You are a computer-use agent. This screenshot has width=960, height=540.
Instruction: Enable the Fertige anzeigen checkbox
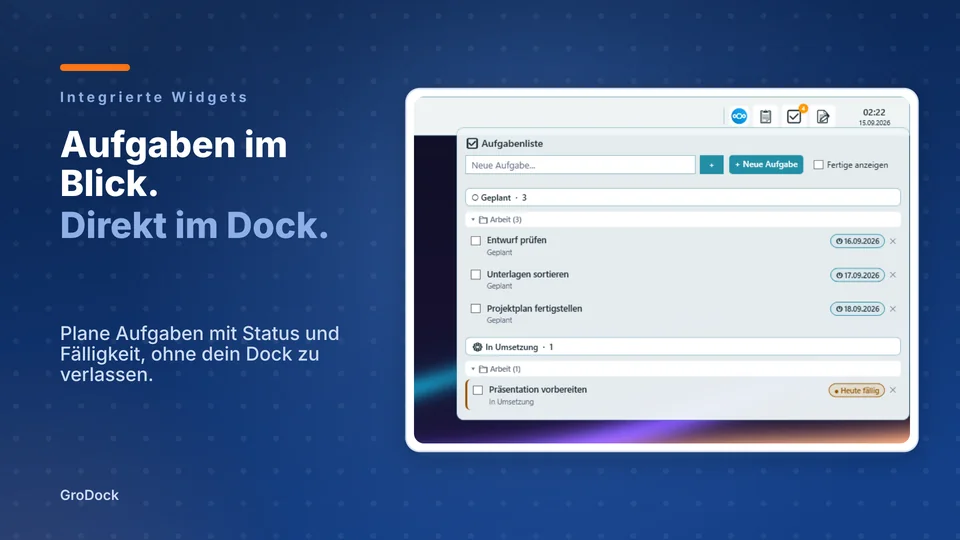tap(819, 165)
